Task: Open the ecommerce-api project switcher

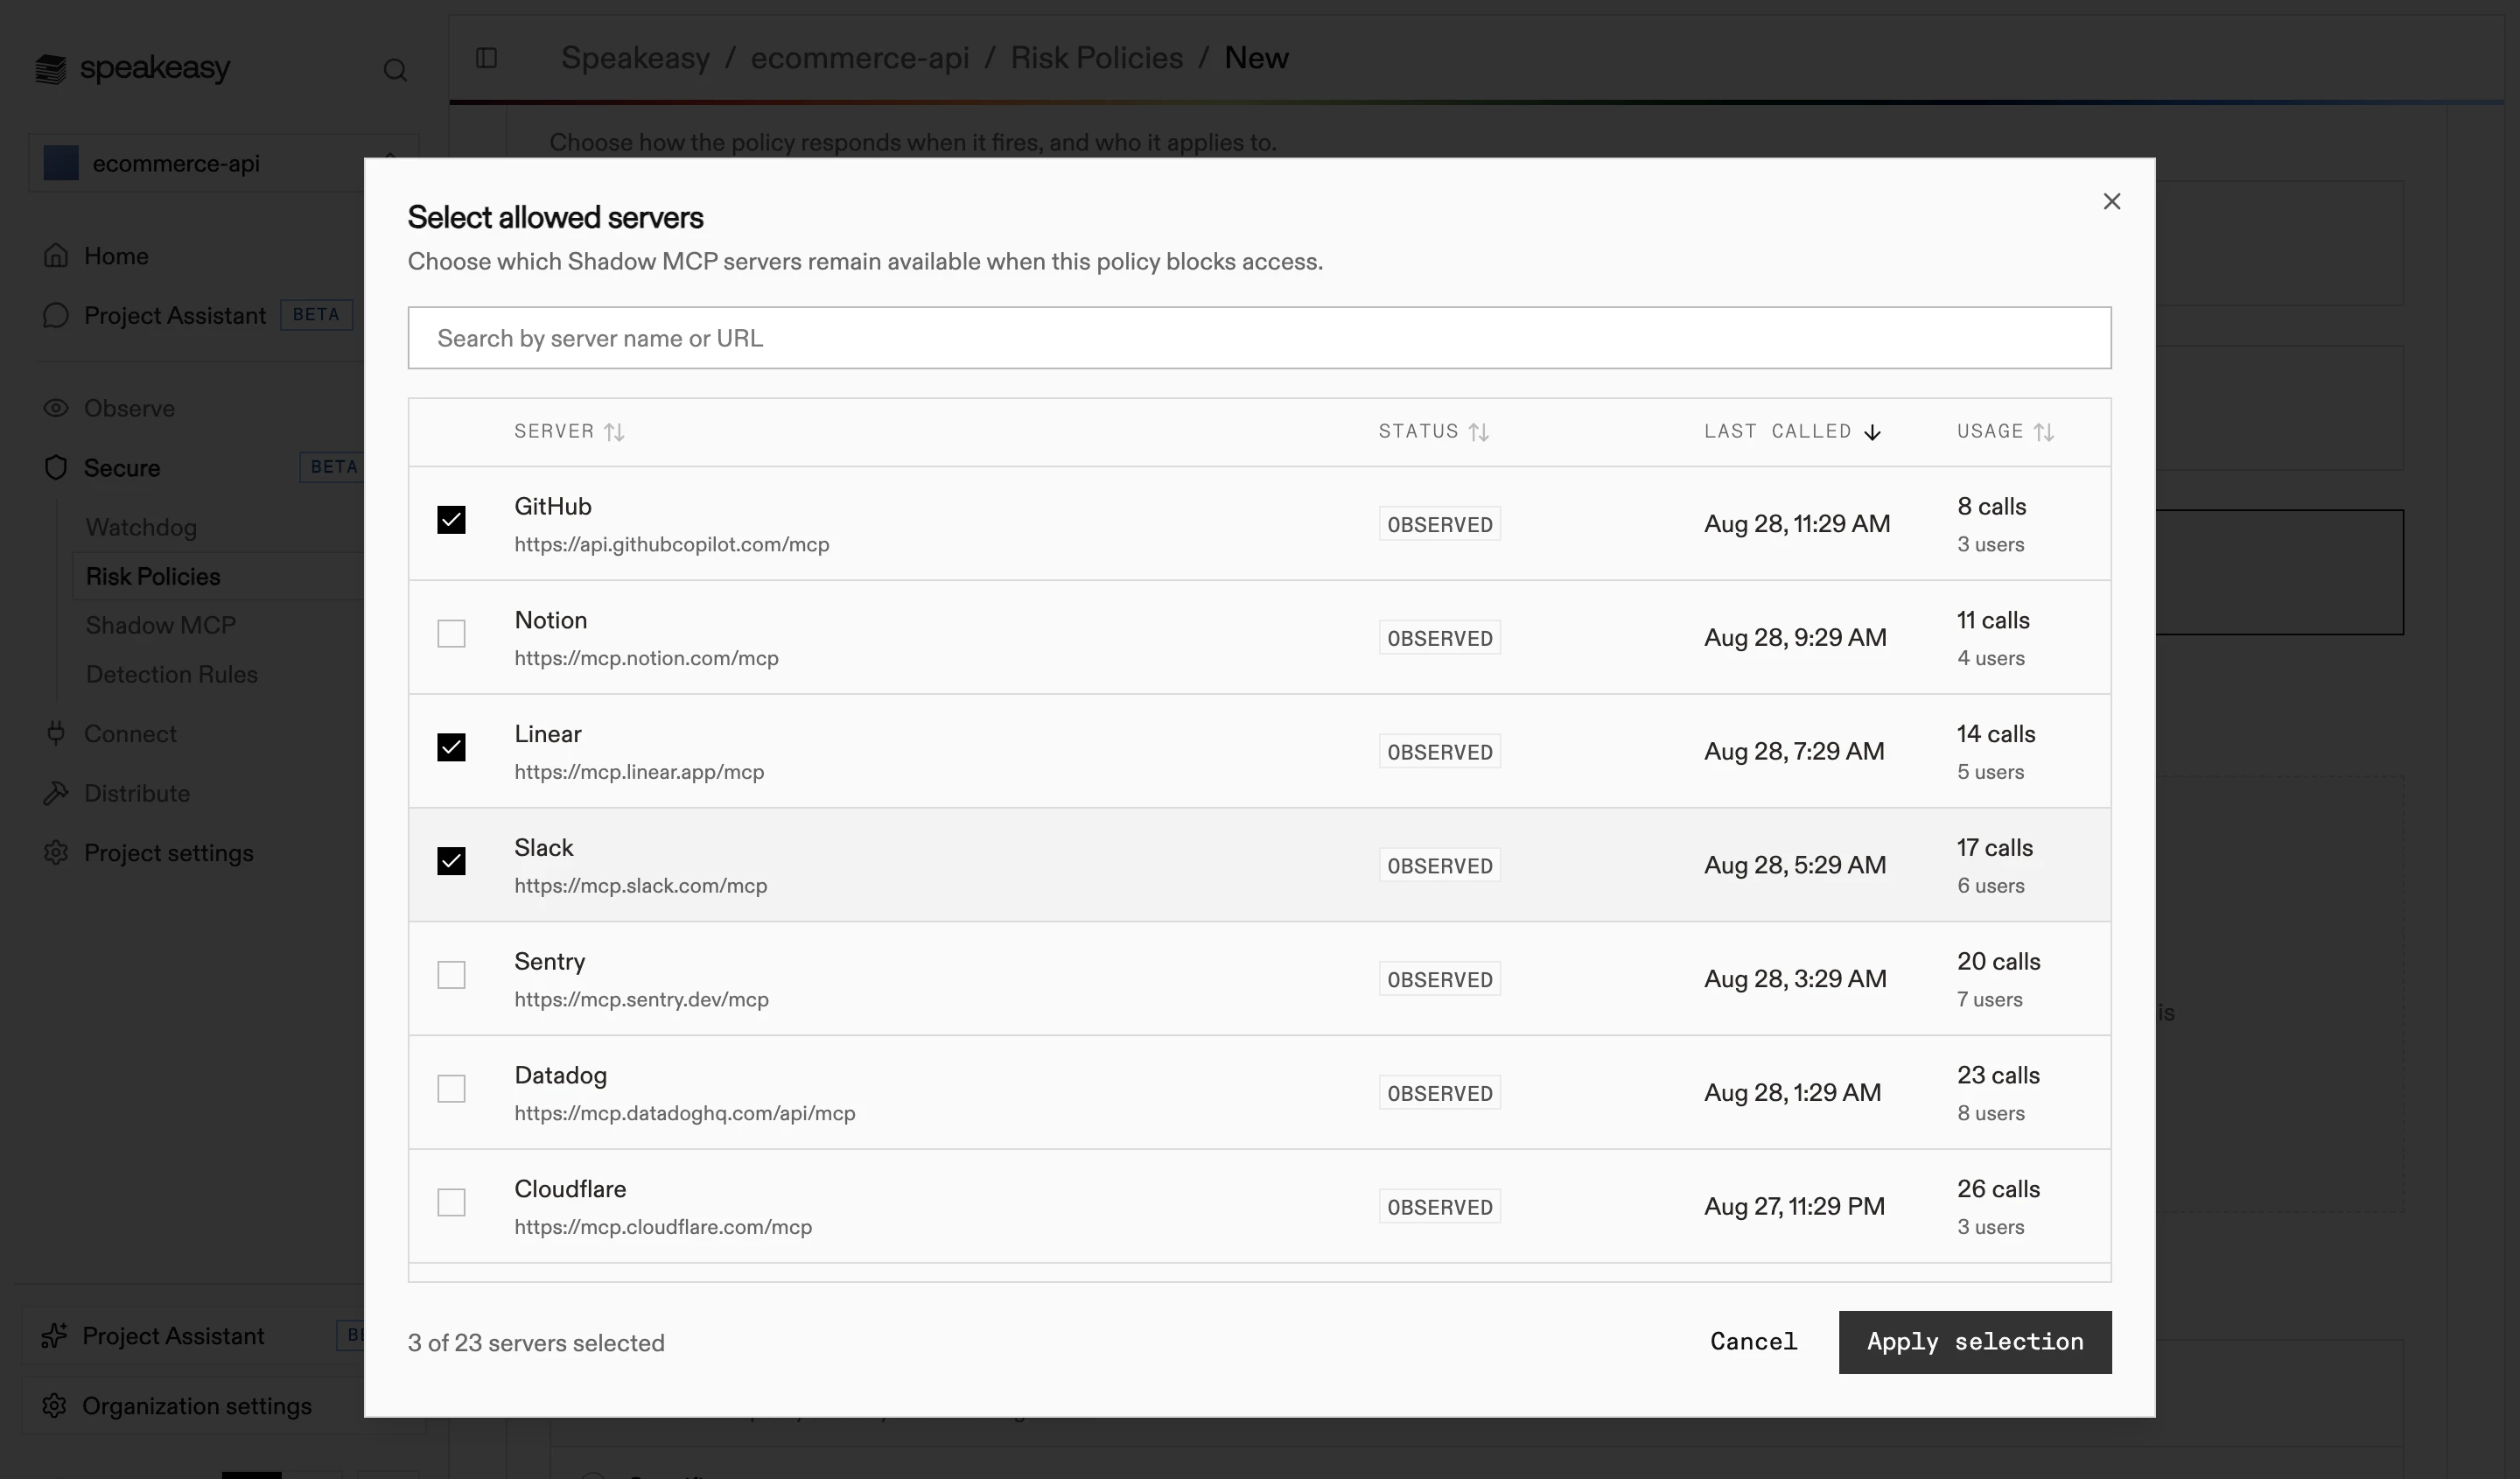Action: pos(223,163)
